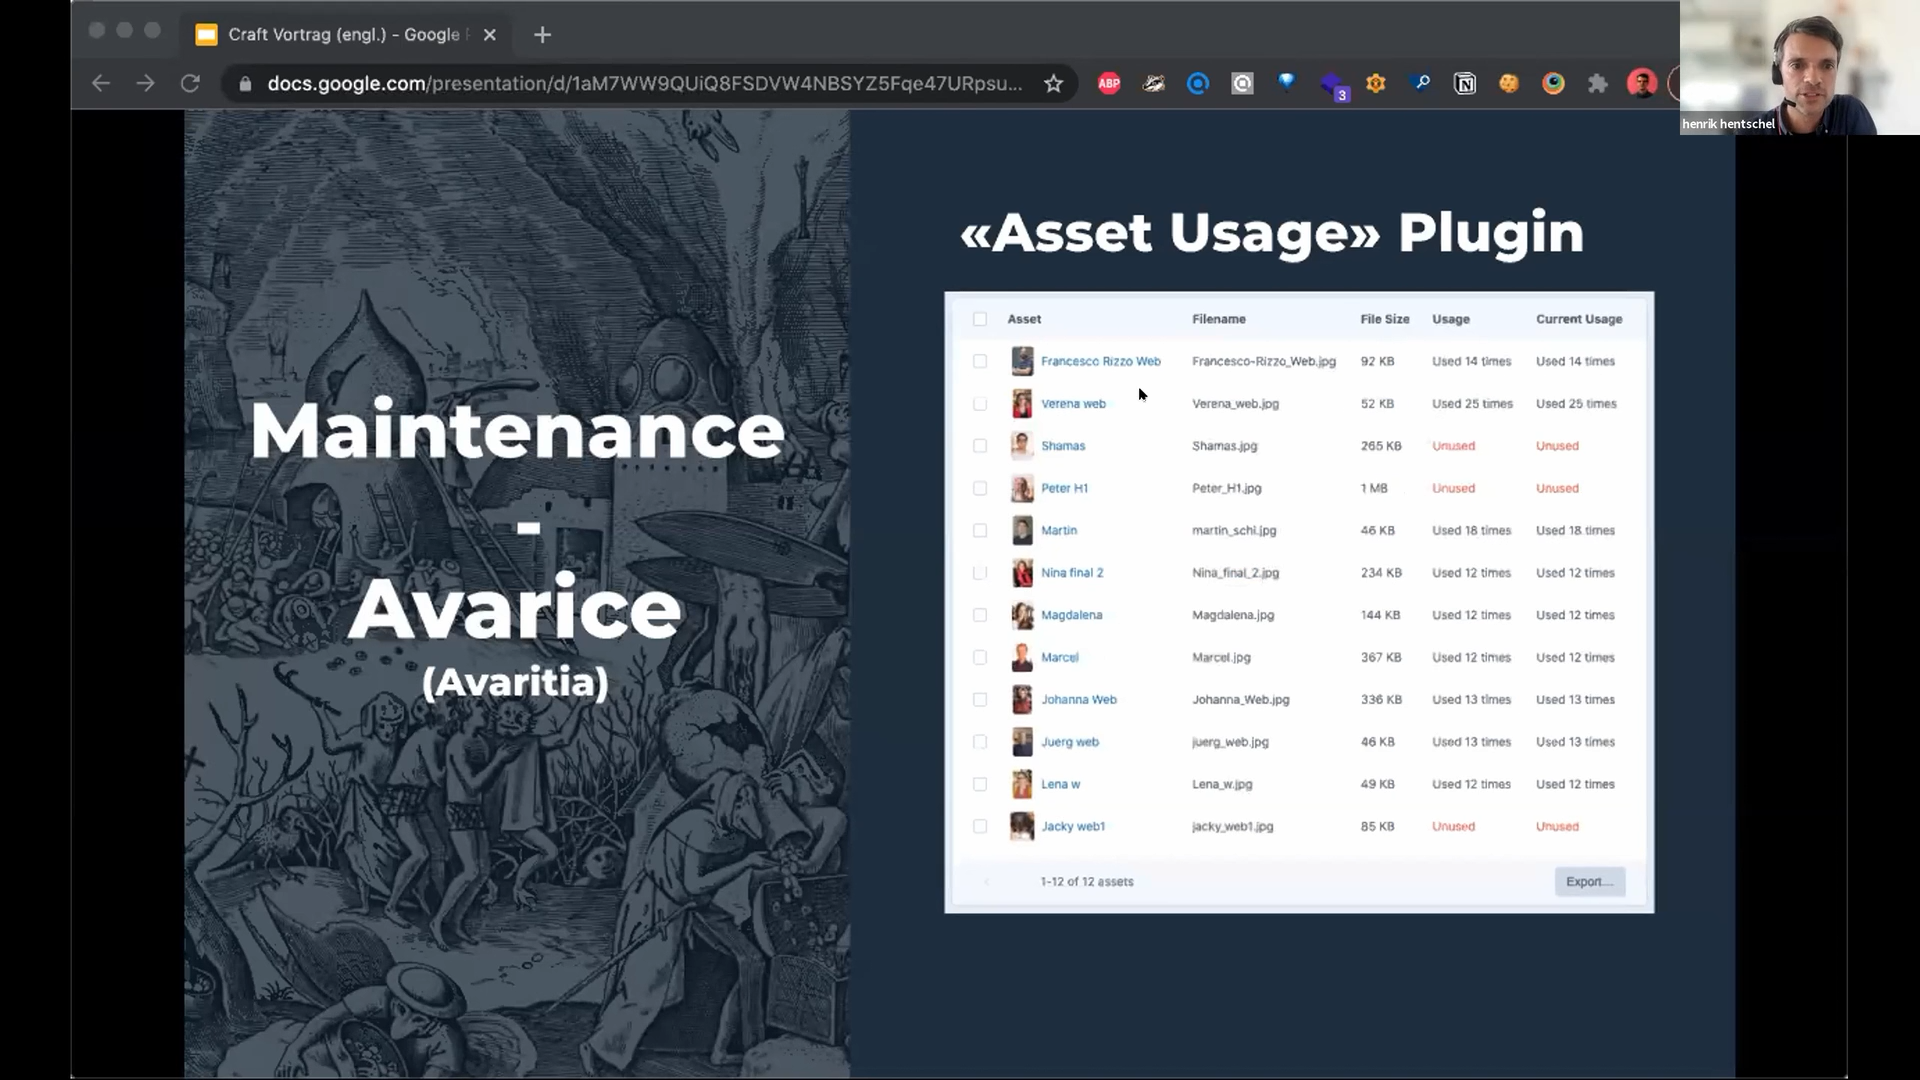Check the Francesco Rizzo Web row checkbox
Image resolution: width=1920 pixels, height=1080 pixels.
[x=980, y=361]
